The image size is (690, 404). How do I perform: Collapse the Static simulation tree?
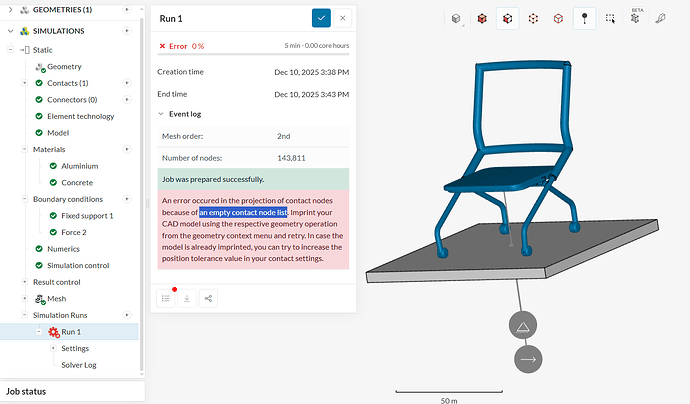10,50
